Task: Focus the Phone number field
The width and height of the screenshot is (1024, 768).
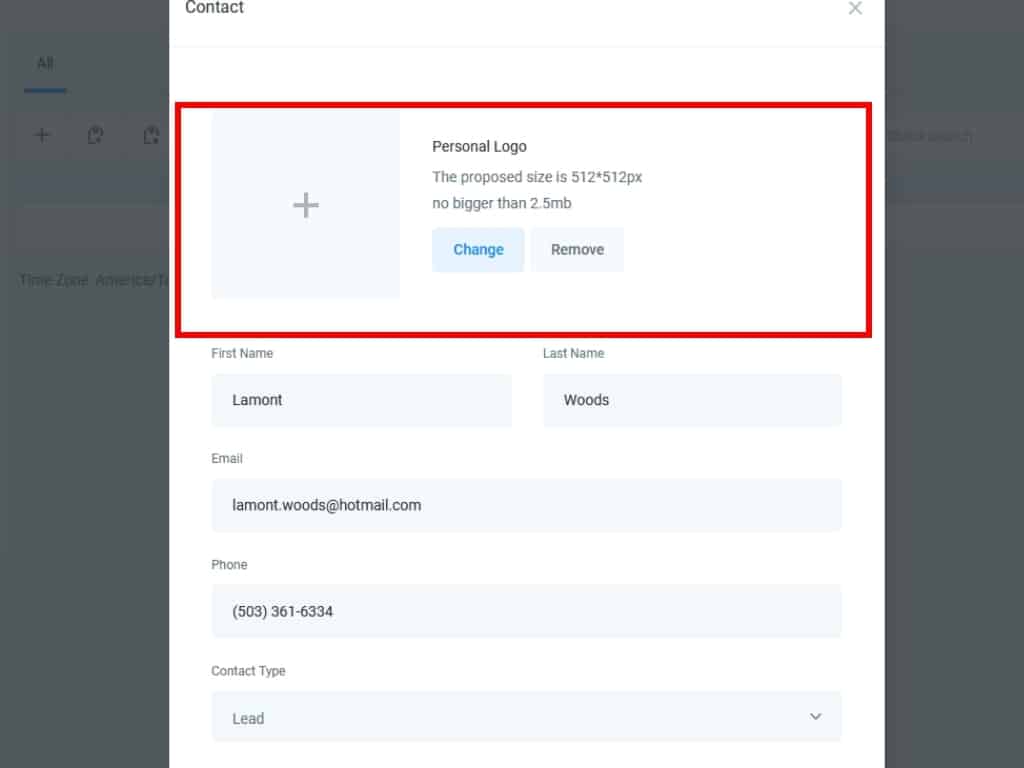Action: [526, 611]
